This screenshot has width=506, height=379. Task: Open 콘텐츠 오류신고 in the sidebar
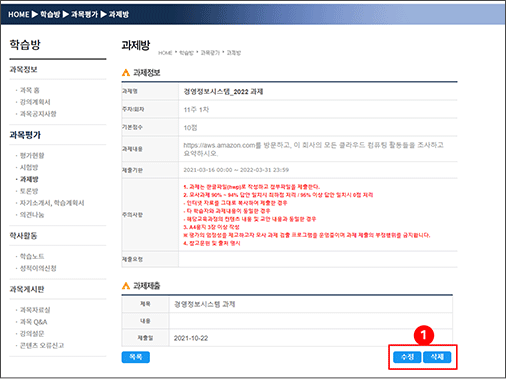point(42,345)
